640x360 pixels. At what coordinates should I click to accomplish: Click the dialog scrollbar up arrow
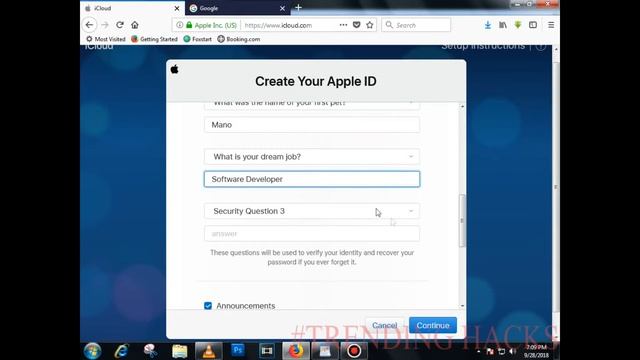pyautogui.click(x=462, y=107)
